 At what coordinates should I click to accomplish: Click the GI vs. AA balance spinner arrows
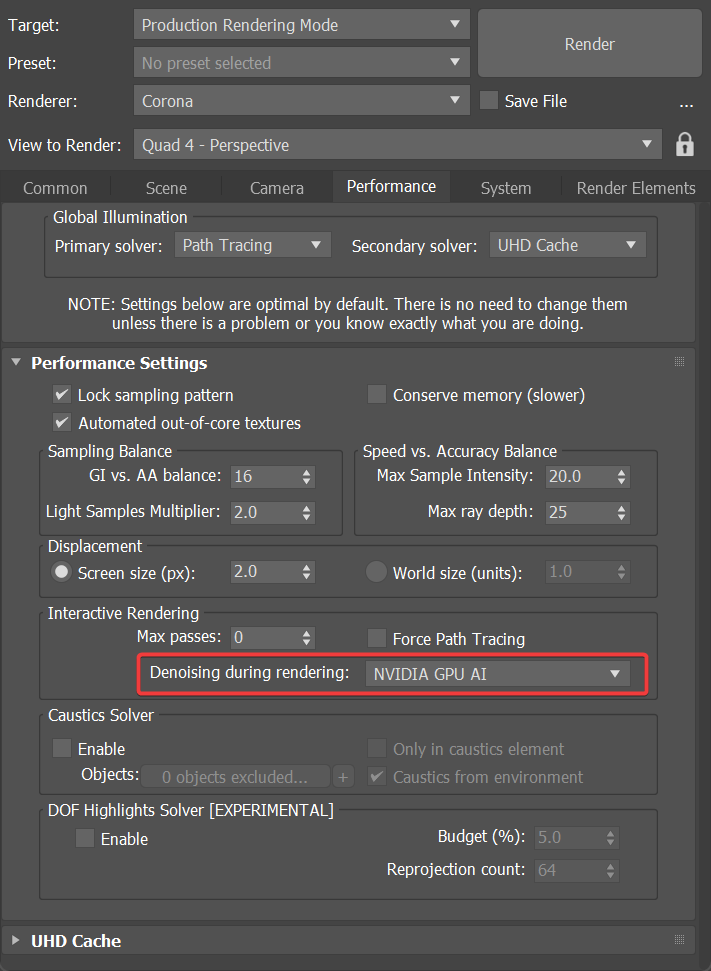pyautogui.click(x=307, y=476)
